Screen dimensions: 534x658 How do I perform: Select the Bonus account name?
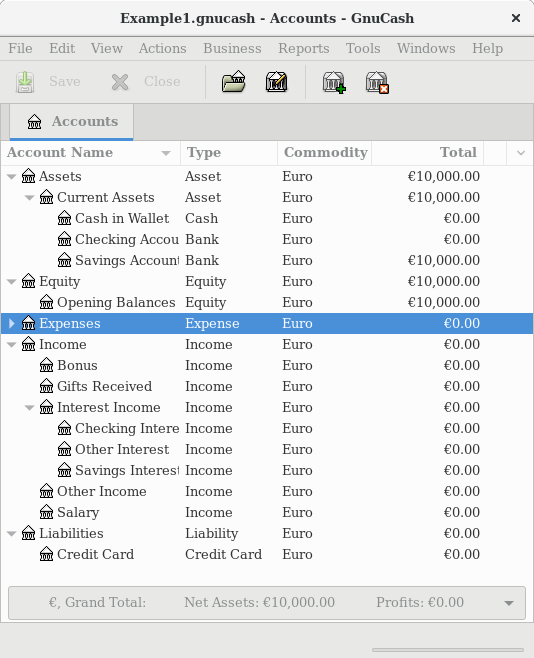pos(77,366)
